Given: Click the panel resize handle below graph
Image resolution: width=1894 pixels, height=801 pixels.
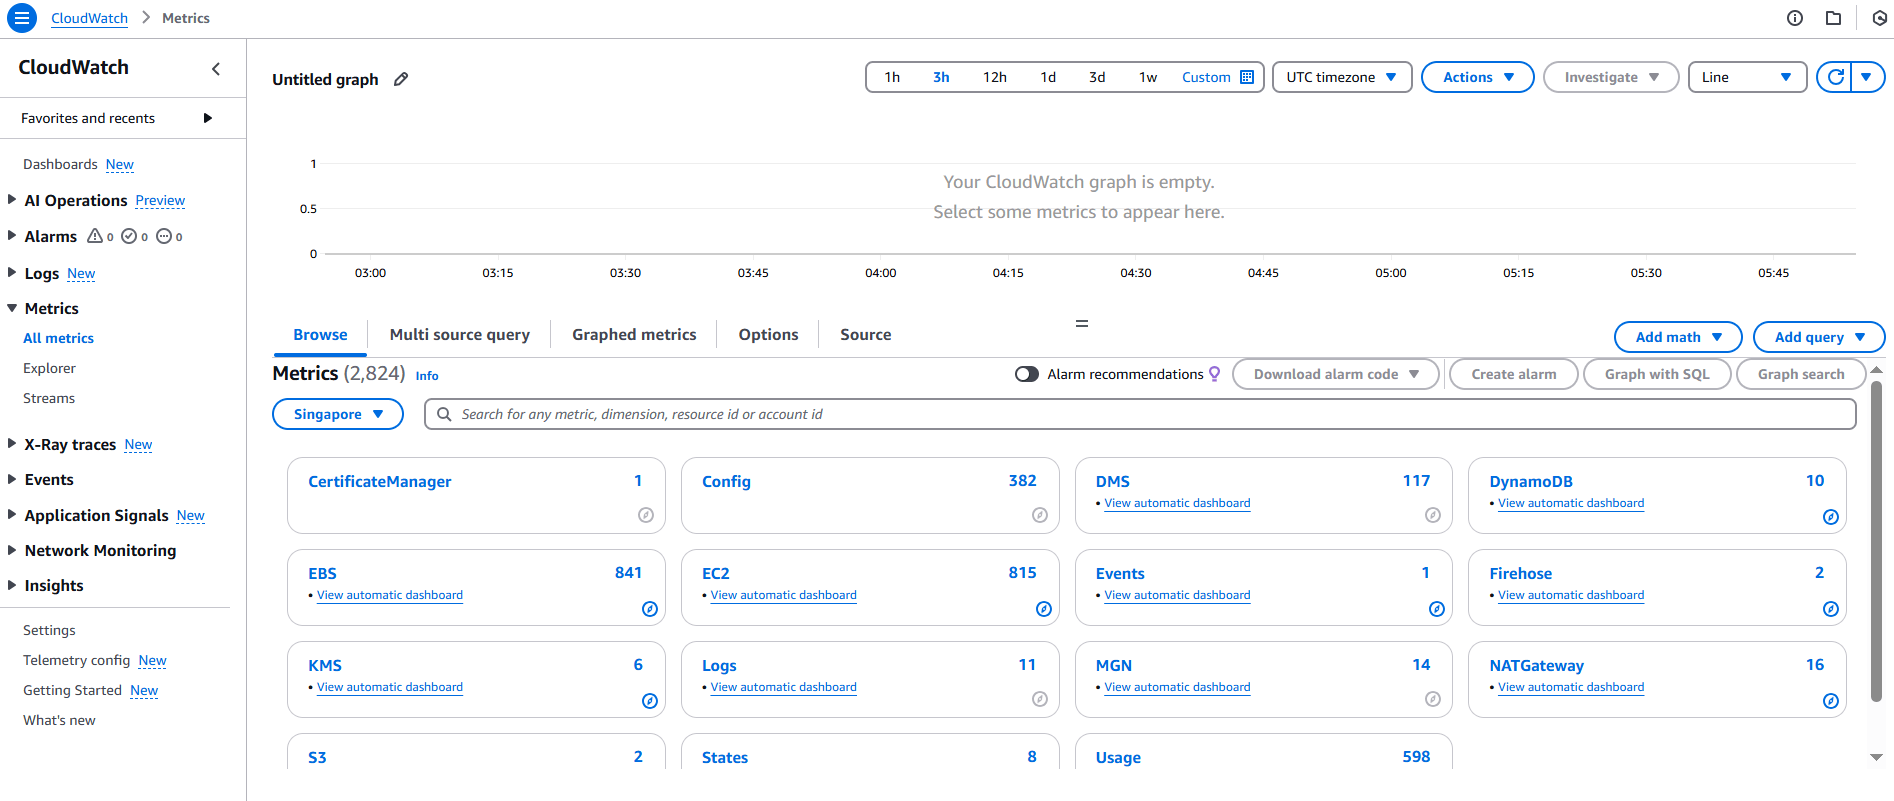Looking at the screenshot, I should pyautogui.click(x=1081, y=323).
